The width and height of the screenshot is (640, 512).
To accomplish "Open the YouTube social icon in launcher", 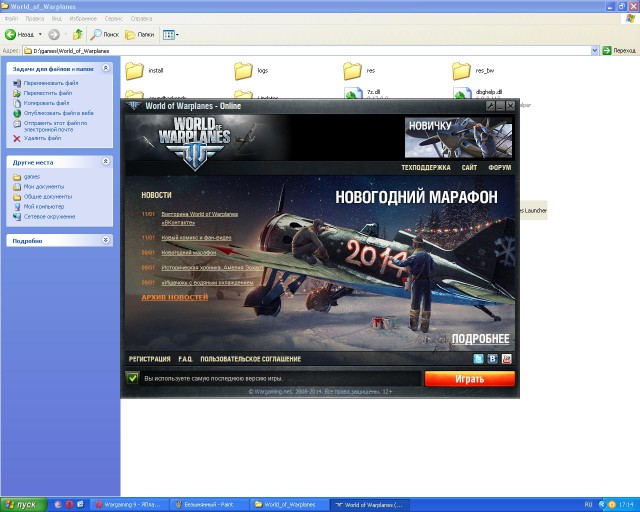I will click(507, 359).
